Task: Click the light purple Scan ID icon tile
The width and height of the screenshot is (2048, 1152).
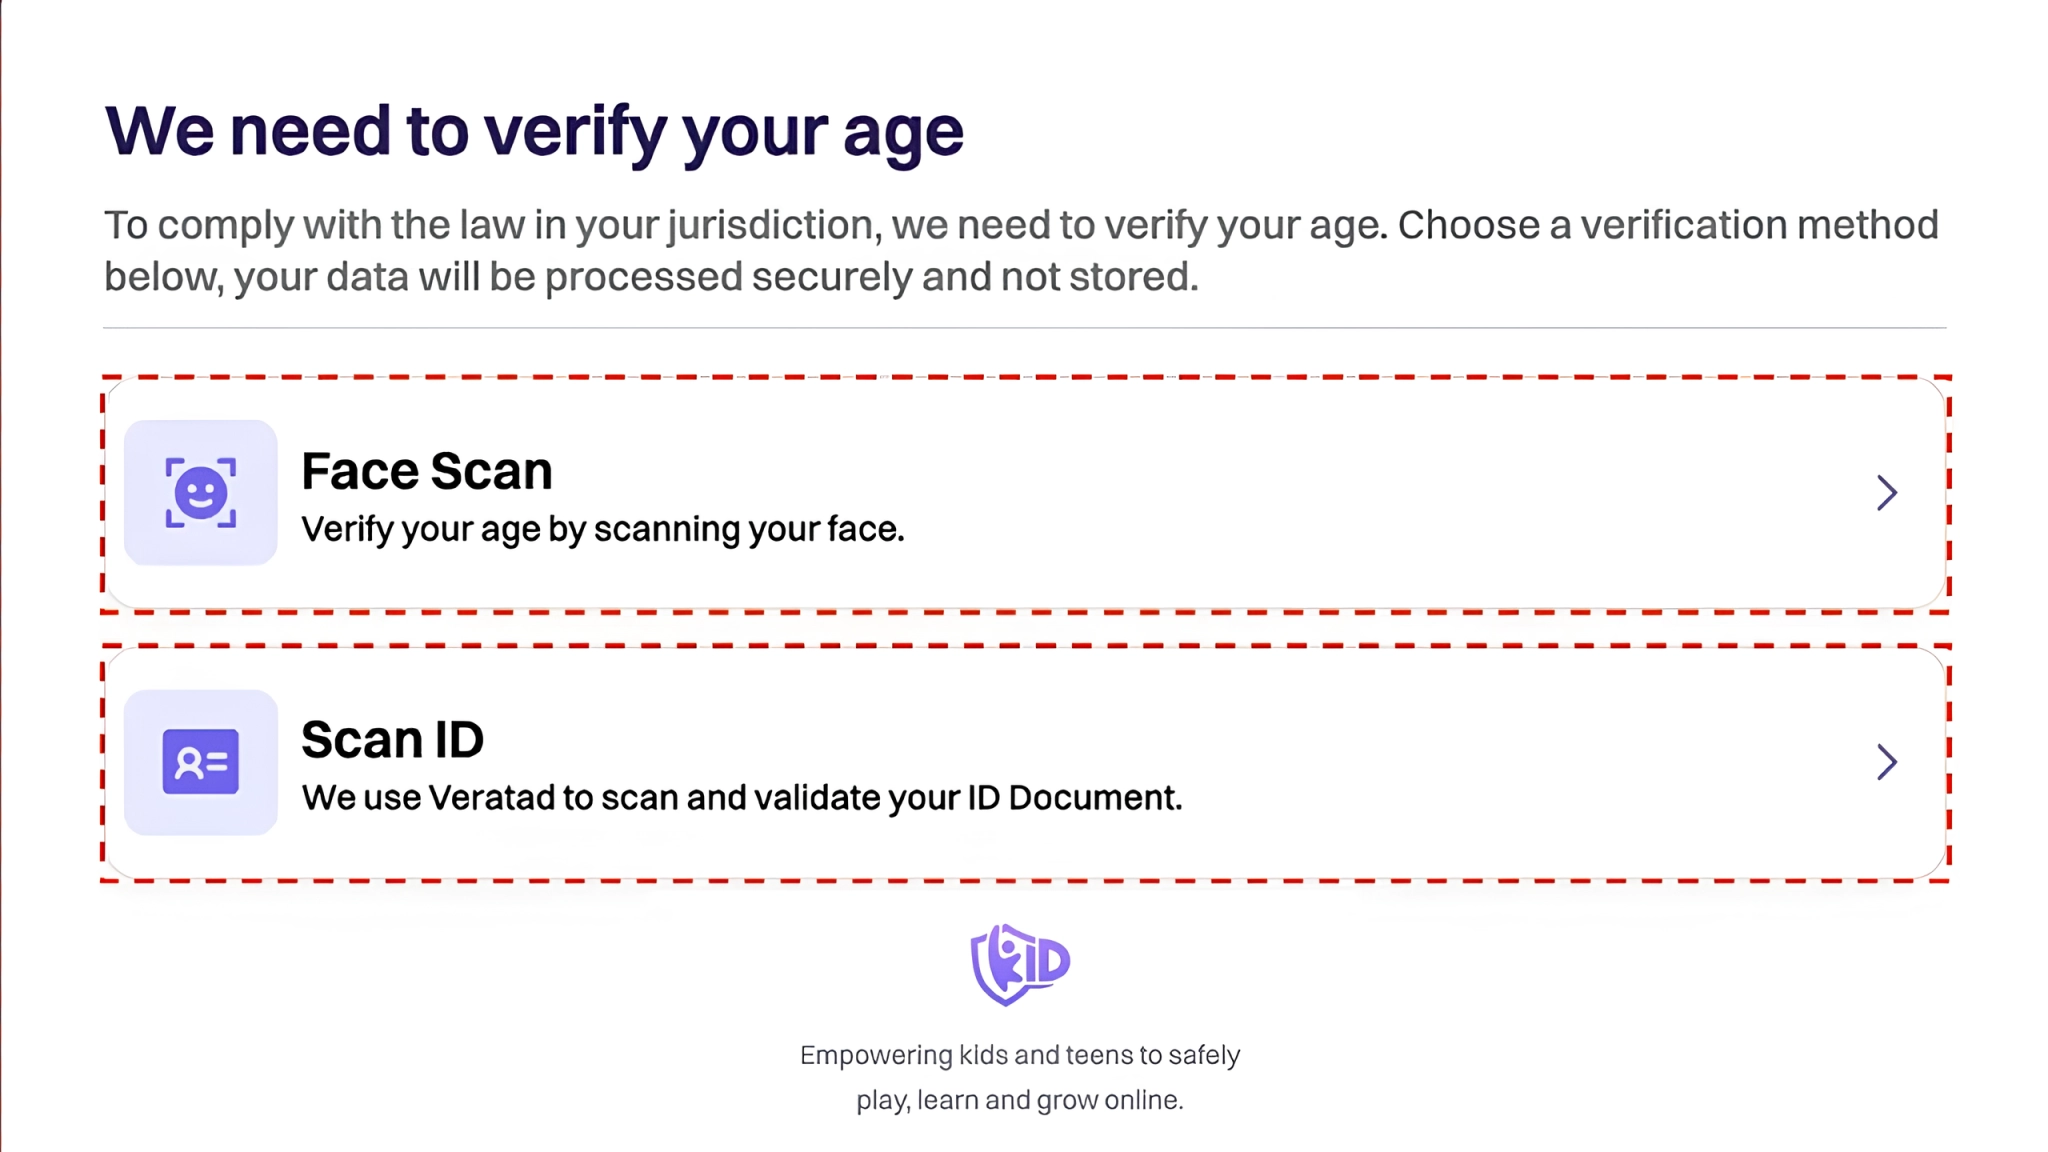Action: point(201,762)
